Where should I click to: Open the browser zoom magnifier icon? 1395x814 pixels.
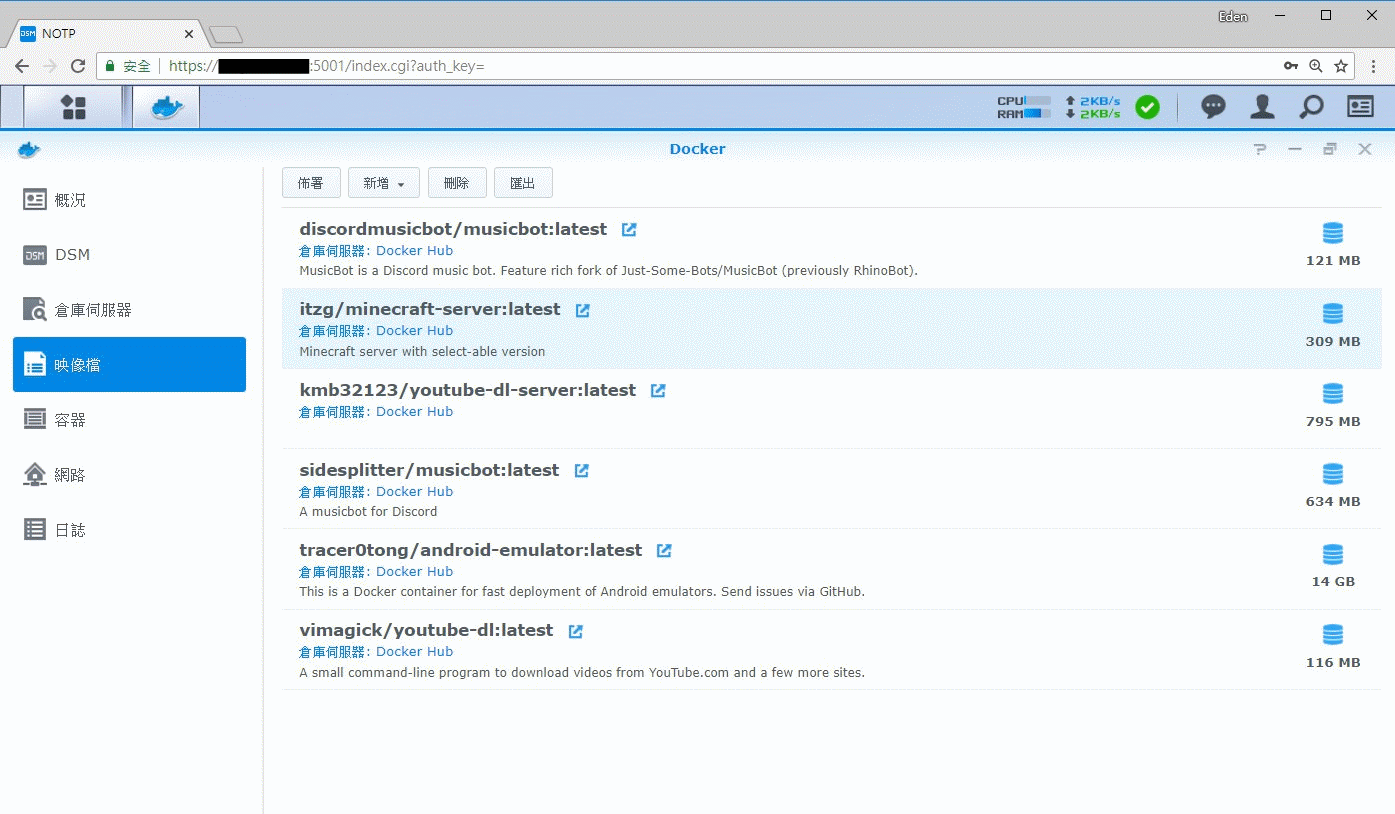[x=1316, y=66]
